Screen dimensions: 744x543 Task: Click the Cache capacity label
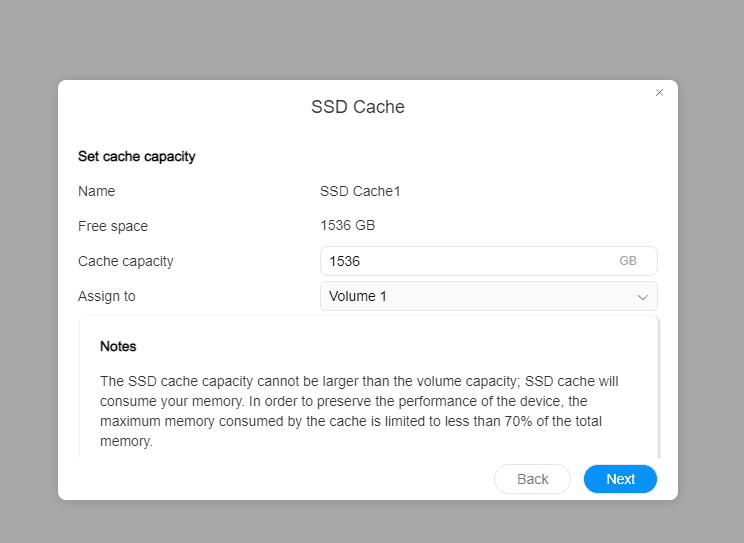pyautogui.click(x=126, y=261)
